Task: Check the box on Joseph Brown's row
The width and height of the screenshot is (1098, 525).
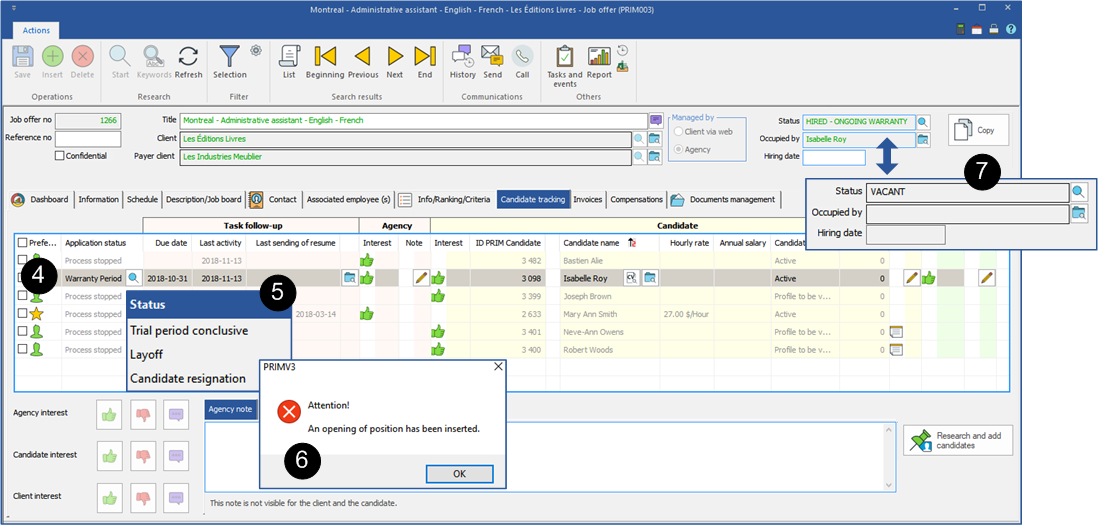Action: pos(22,296)
